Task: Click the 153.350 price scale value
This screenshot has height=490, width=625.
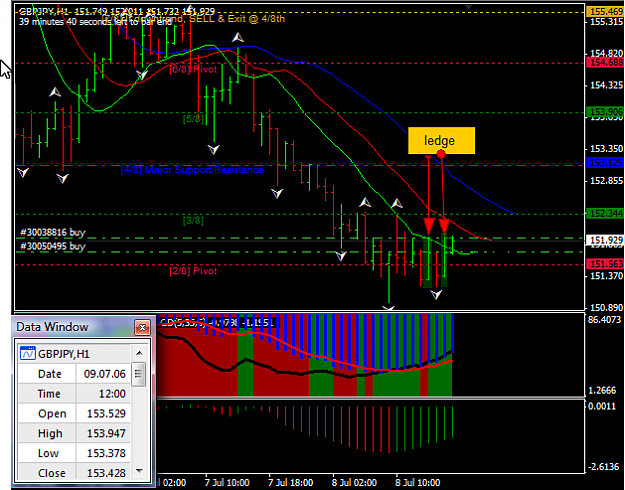Action: [606, 149]
